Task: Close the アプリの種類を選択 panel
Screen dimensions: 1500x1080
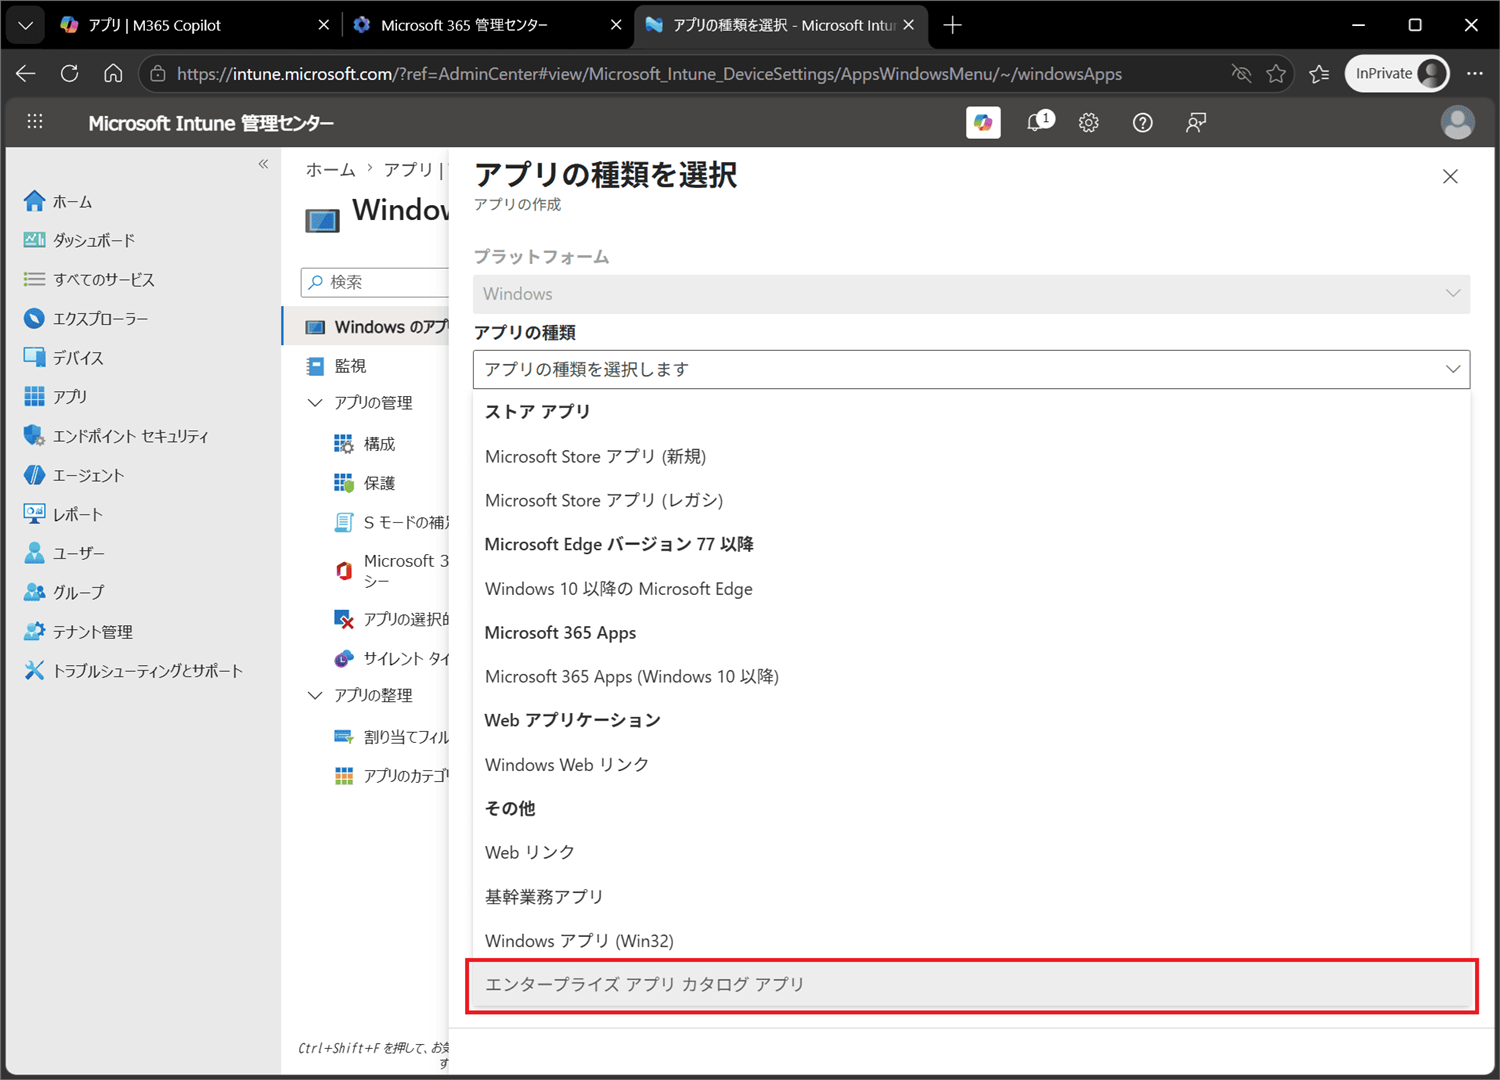Action: (x=1450, y=177)
